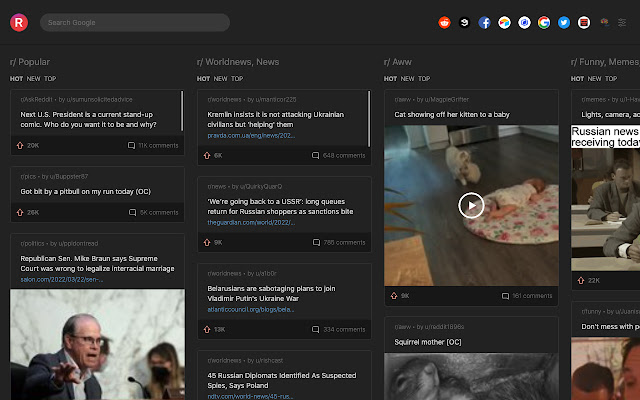Select TOP tab under r/ Popular
The image size is (640, 400).
(x=50, y=78)
